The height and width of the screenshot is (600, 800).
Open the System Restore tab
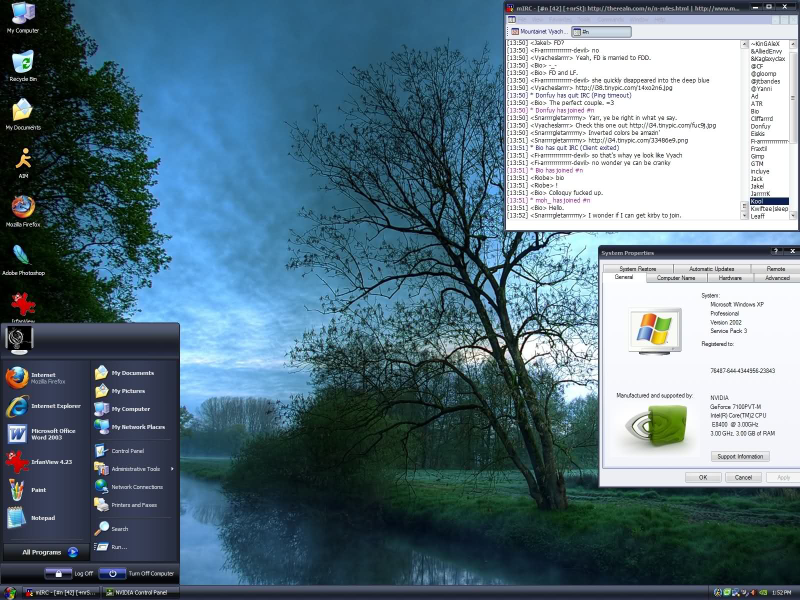638,268
